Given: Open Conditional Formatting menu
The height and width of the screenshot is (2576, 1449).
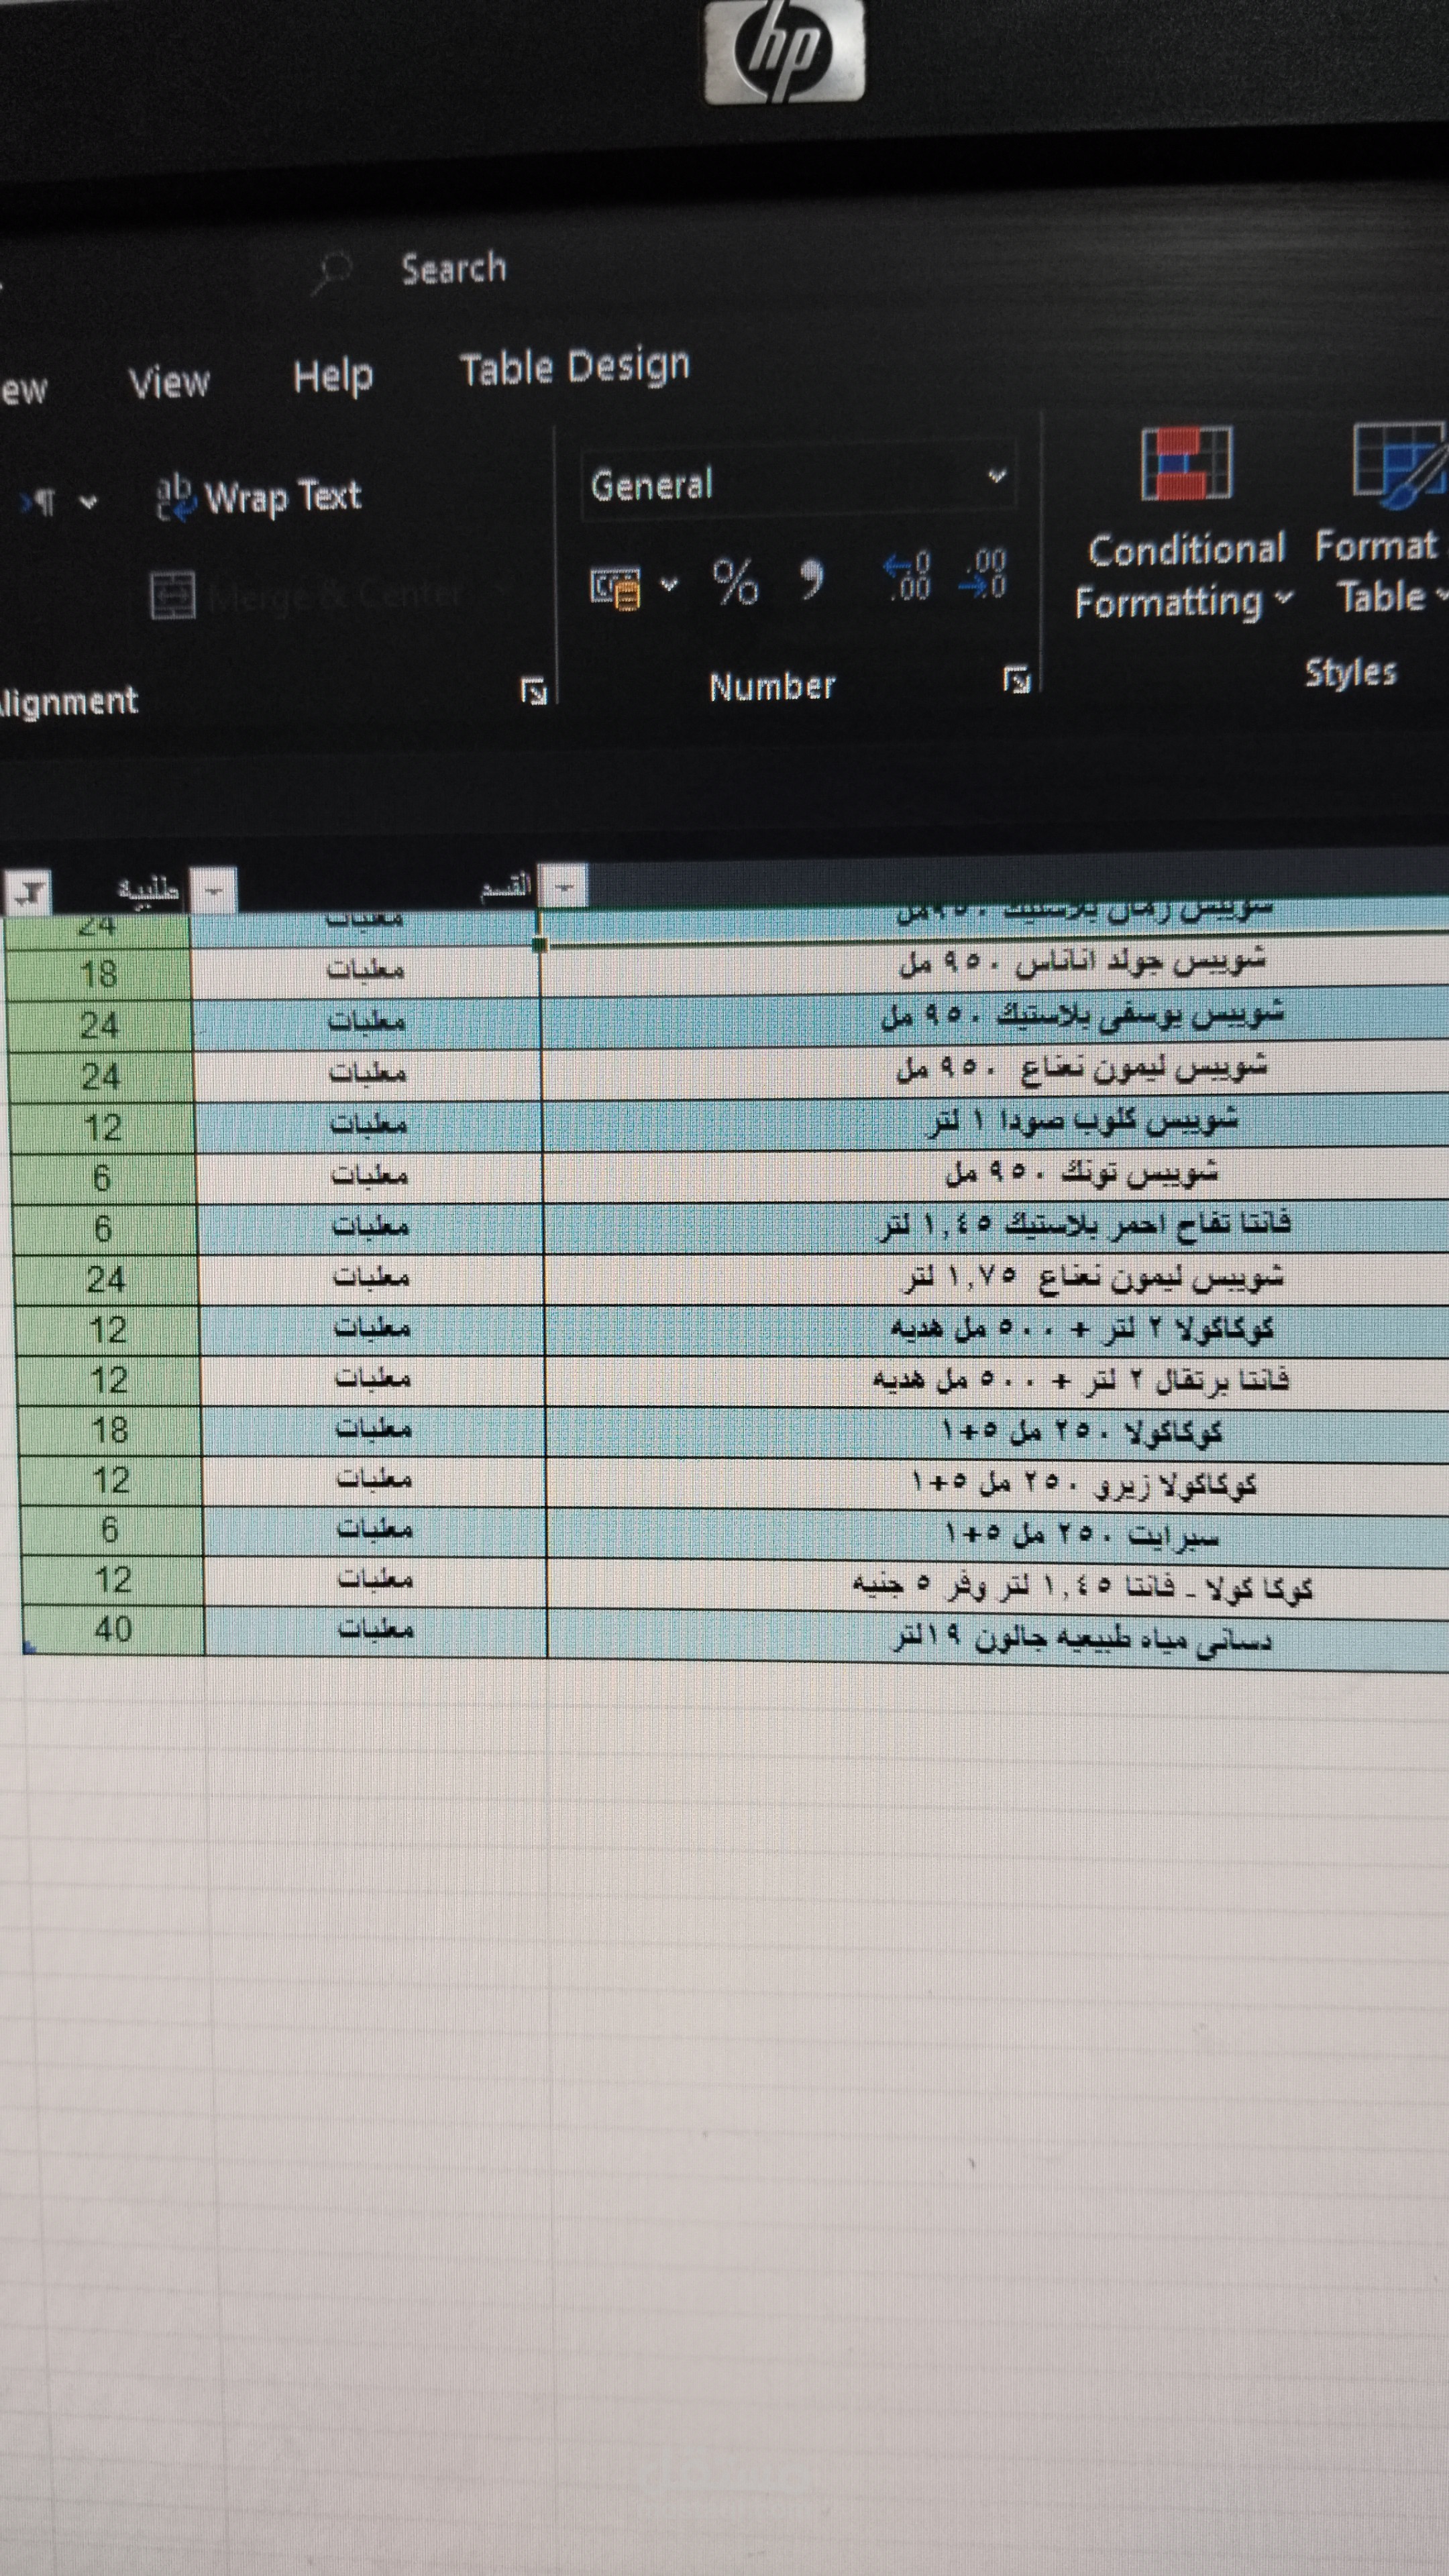Looking at the screenshot, I should pyautogui.click(x=1185, y=524).
